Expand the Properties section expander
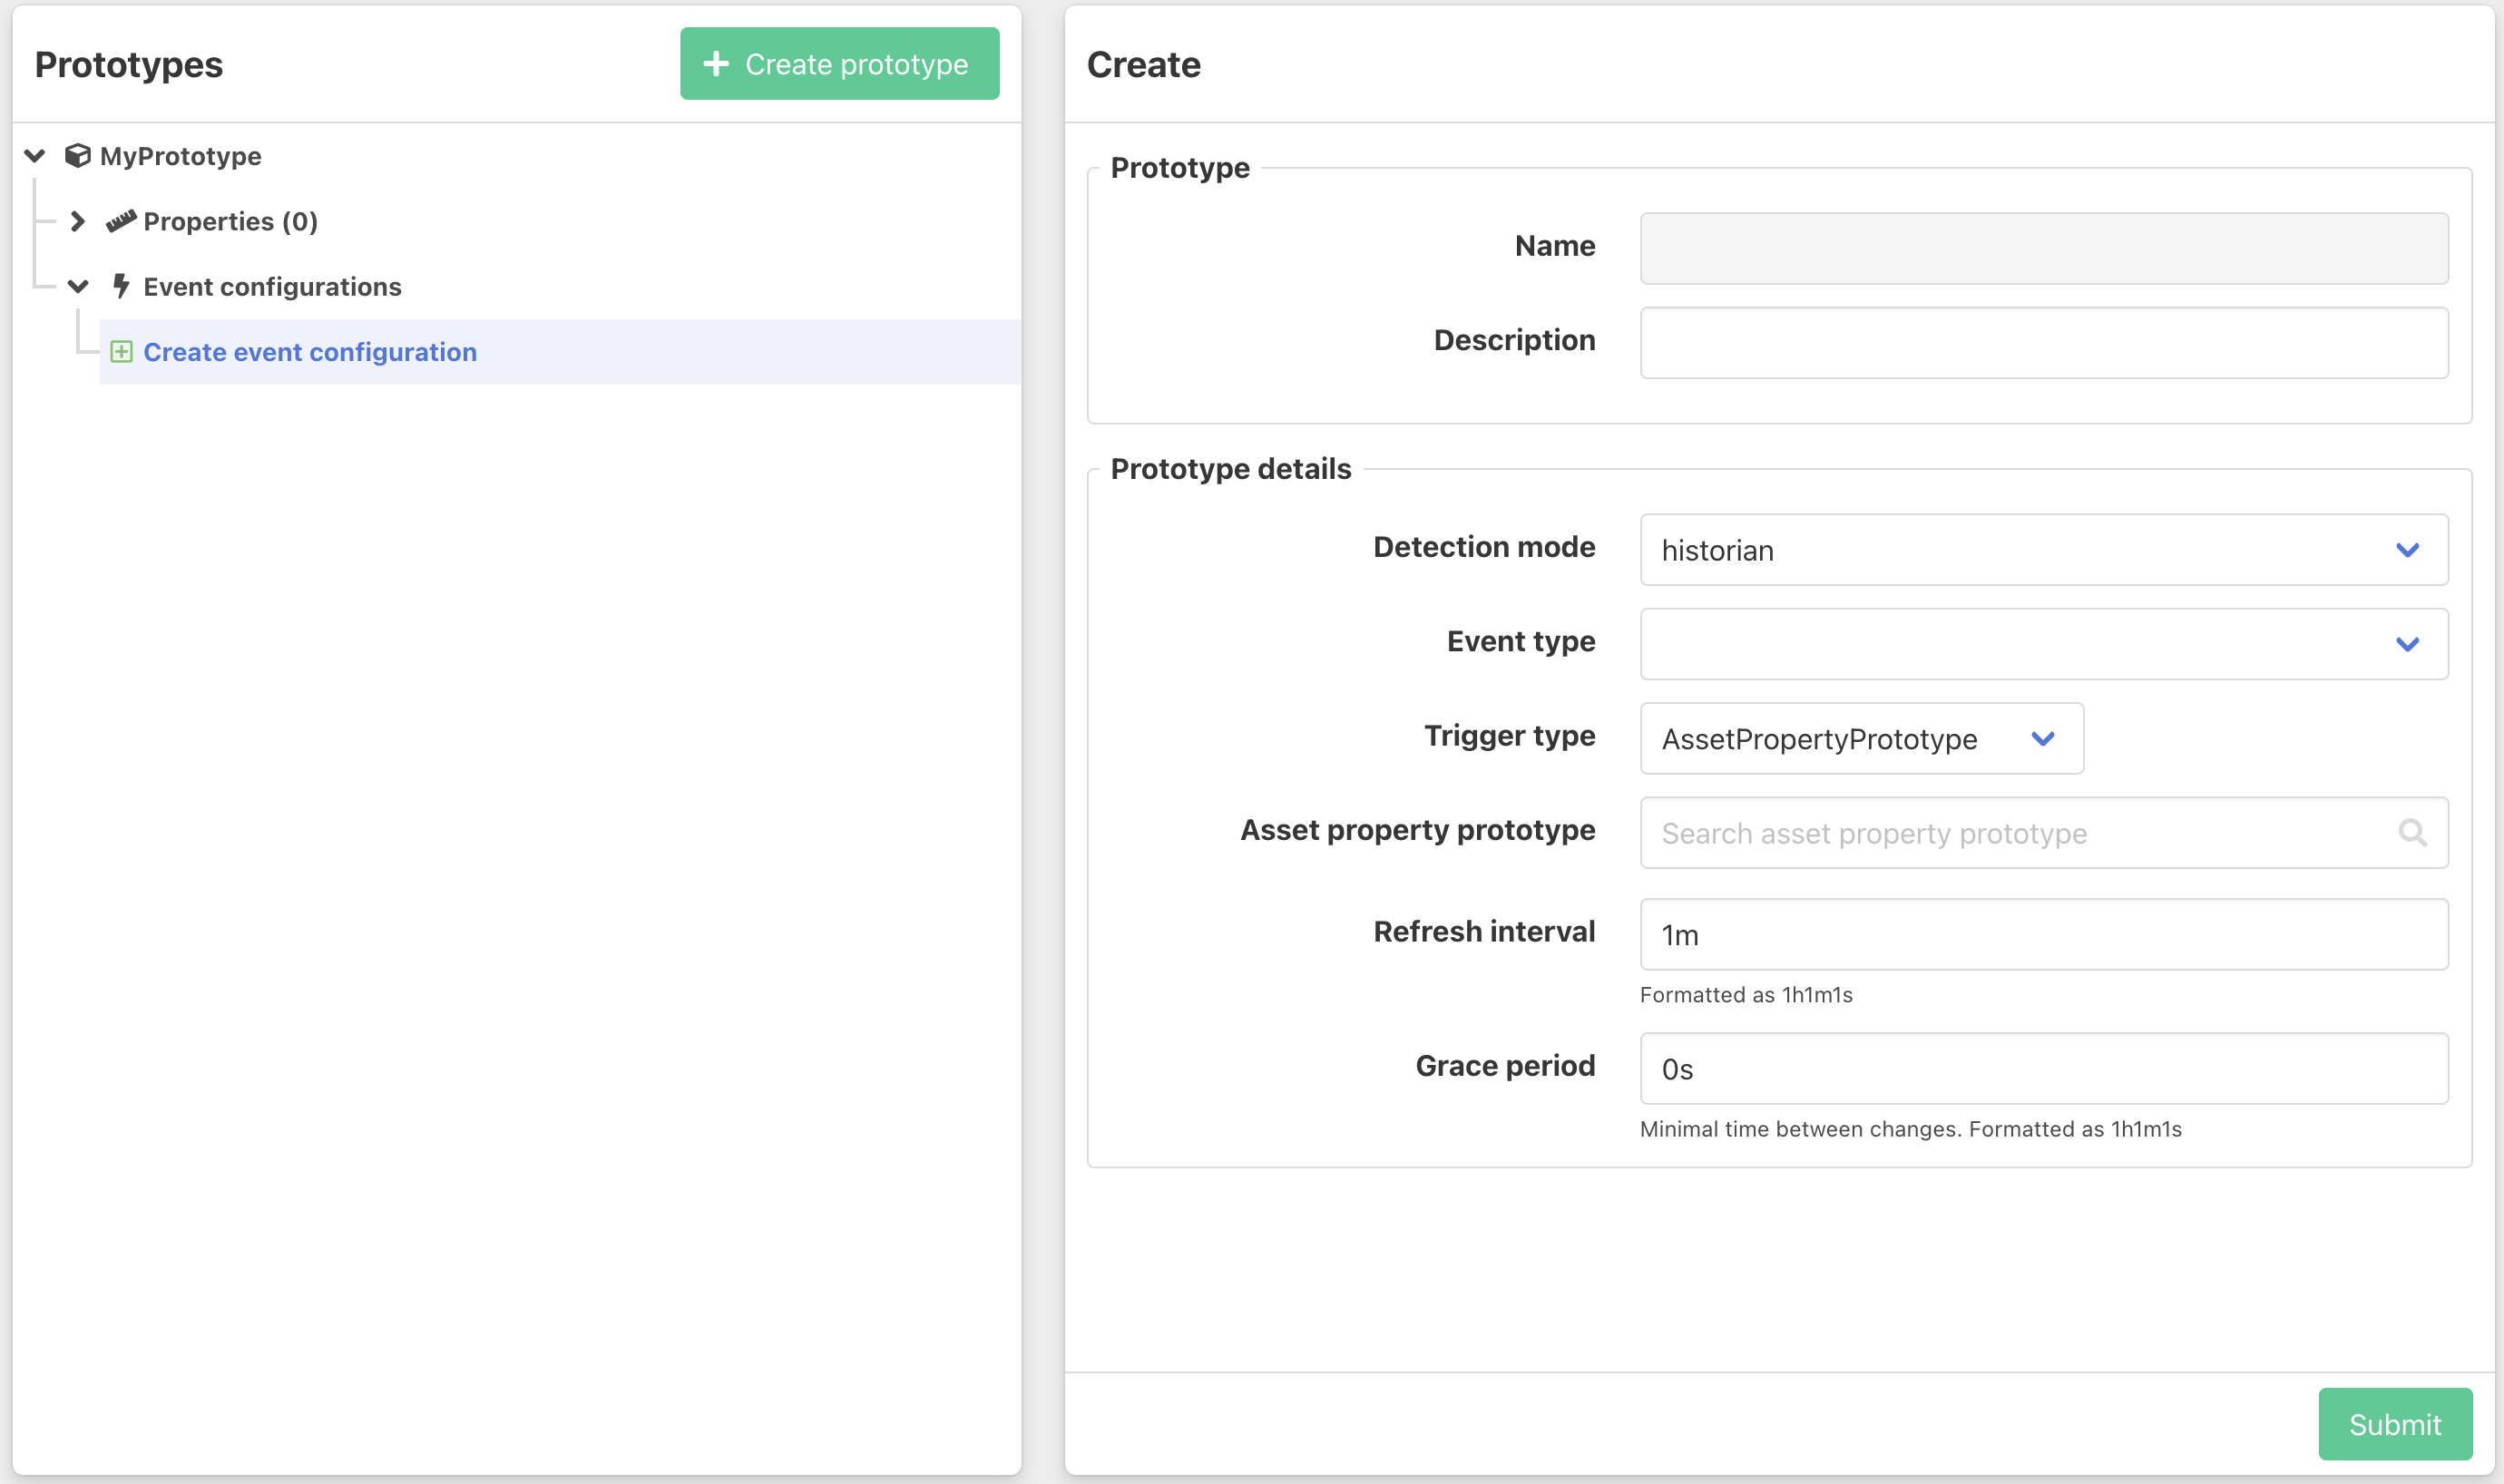 (x=78, y=220)
